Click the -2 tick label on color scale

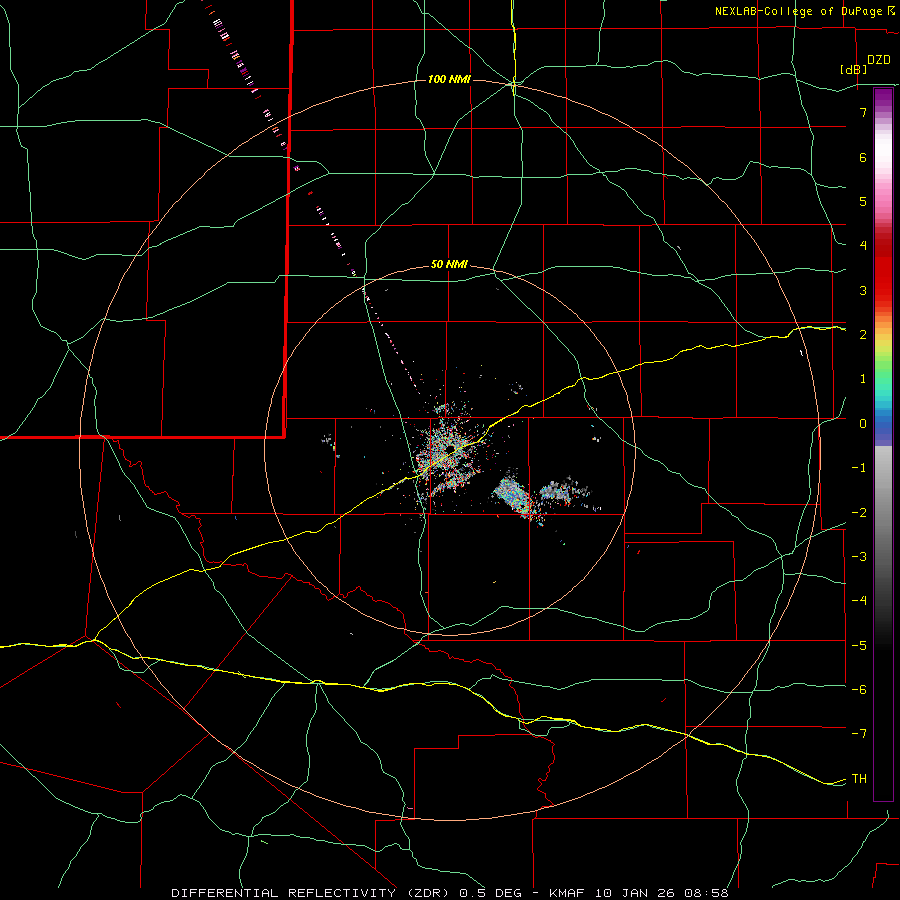point(859,513)
